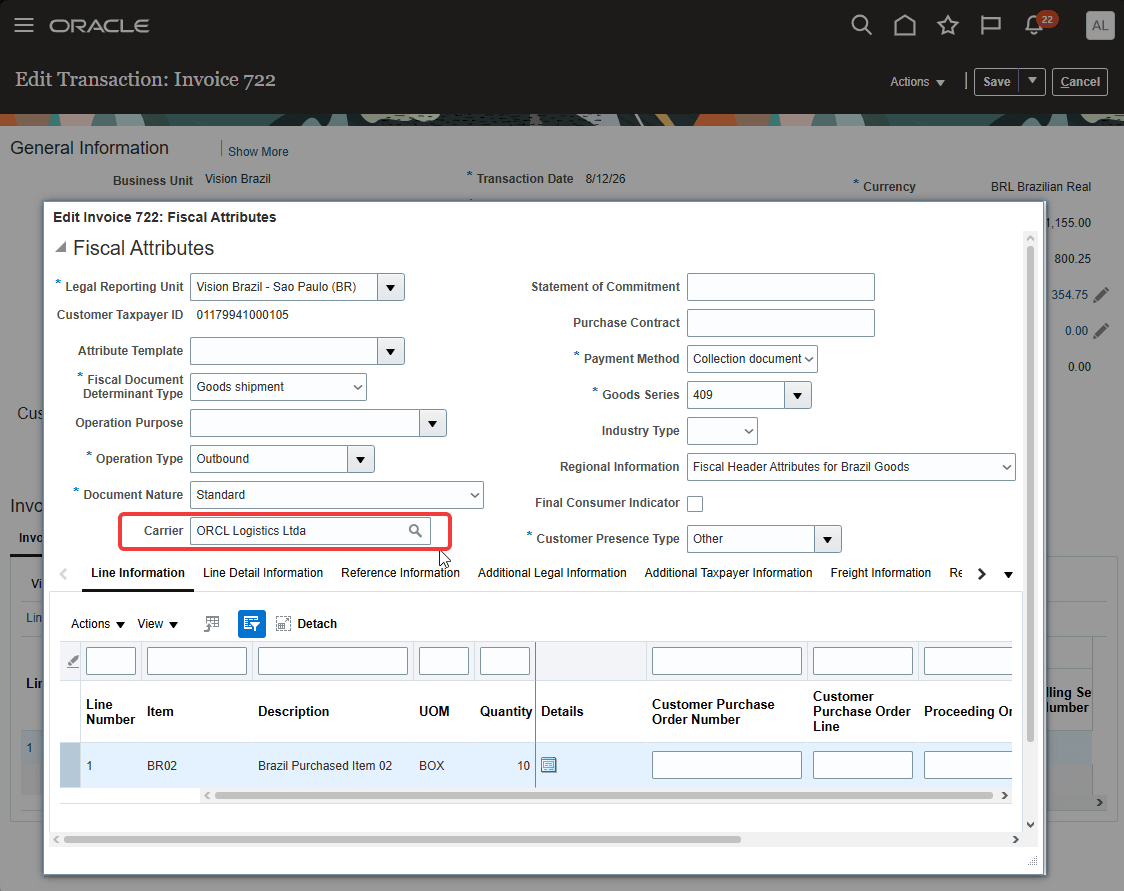The height and width of the screenshot is (891, 1124).
Task: Open the Industry Type dropdown
Action: click(x=722, y=431)
